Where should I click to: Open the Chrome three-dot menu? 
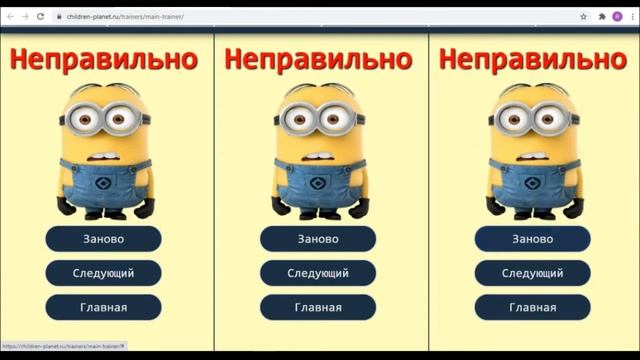tap(633, 17)
